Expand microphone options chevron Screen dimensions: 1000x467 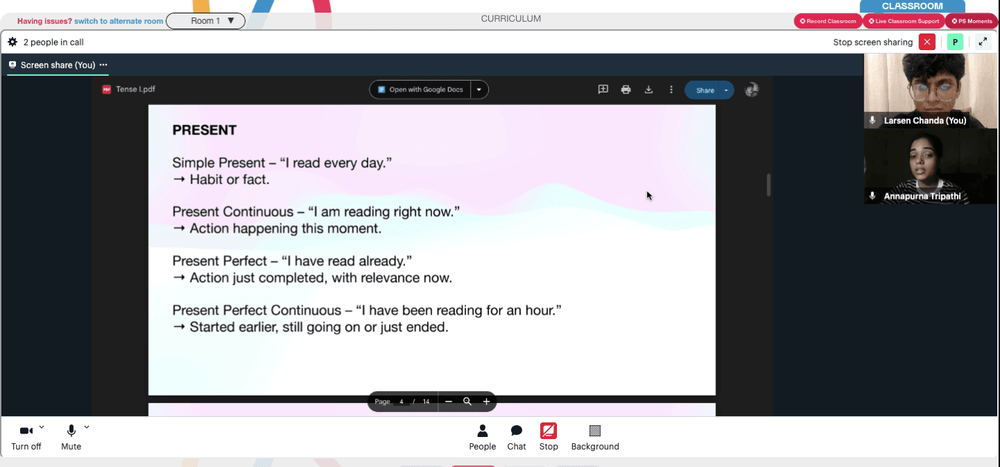87,427
